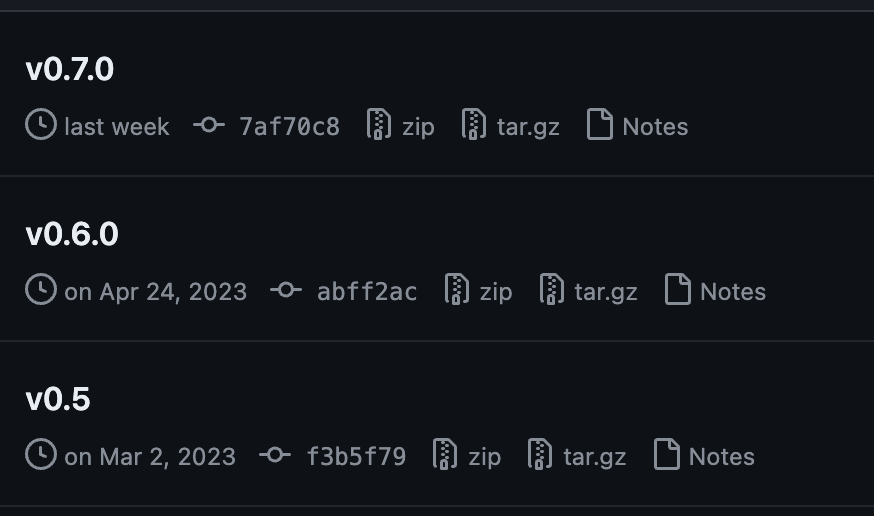Image resolution: width=874 pixels, height=516 pixels.
Task: Click the zip file icon for v0.6.0
Action: (457, 289)
